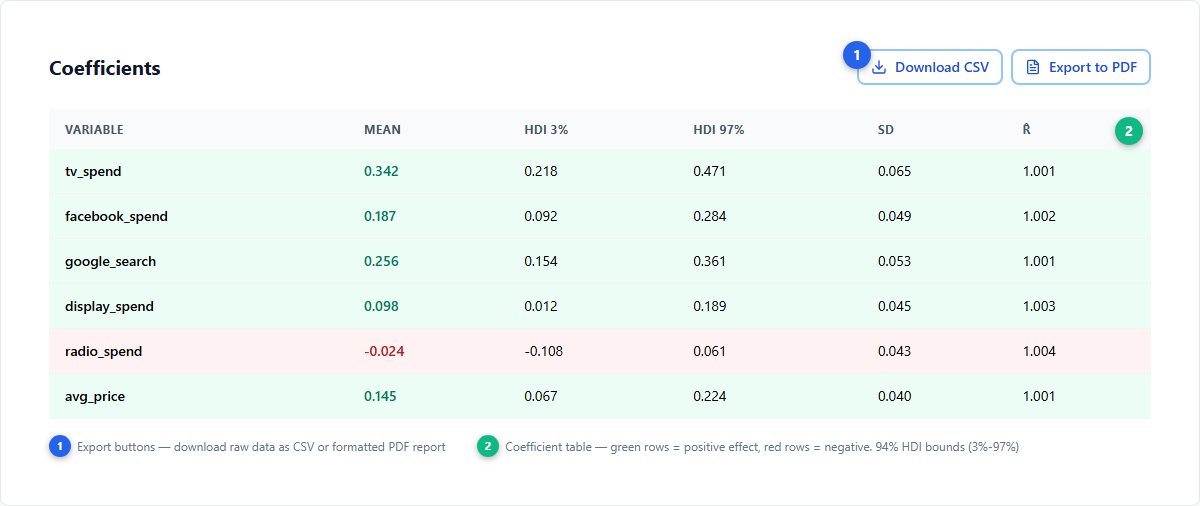Click the HDI 3% value 0.012
The height and width of the screenshot is (506, 1200).
(541, 306)
